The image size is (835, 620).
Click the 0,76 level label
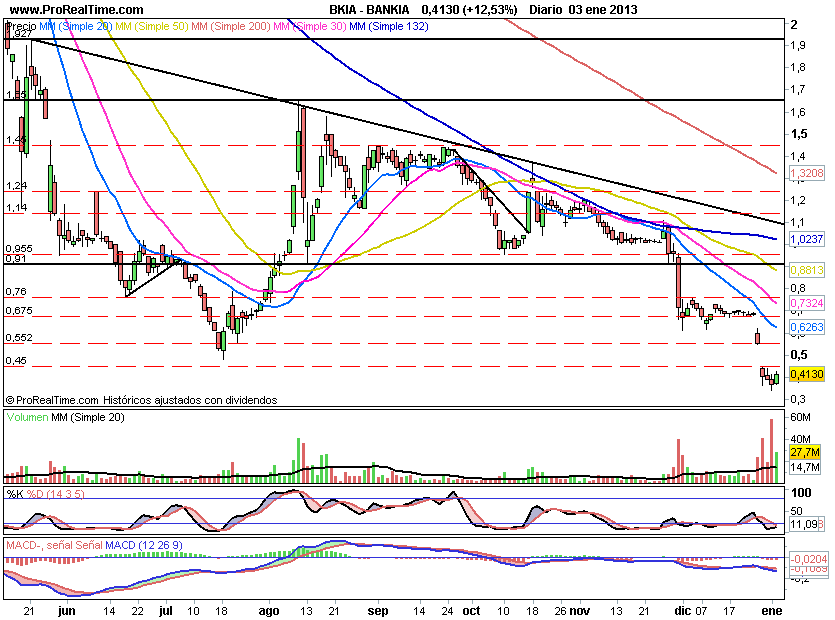tap(16, 291)
